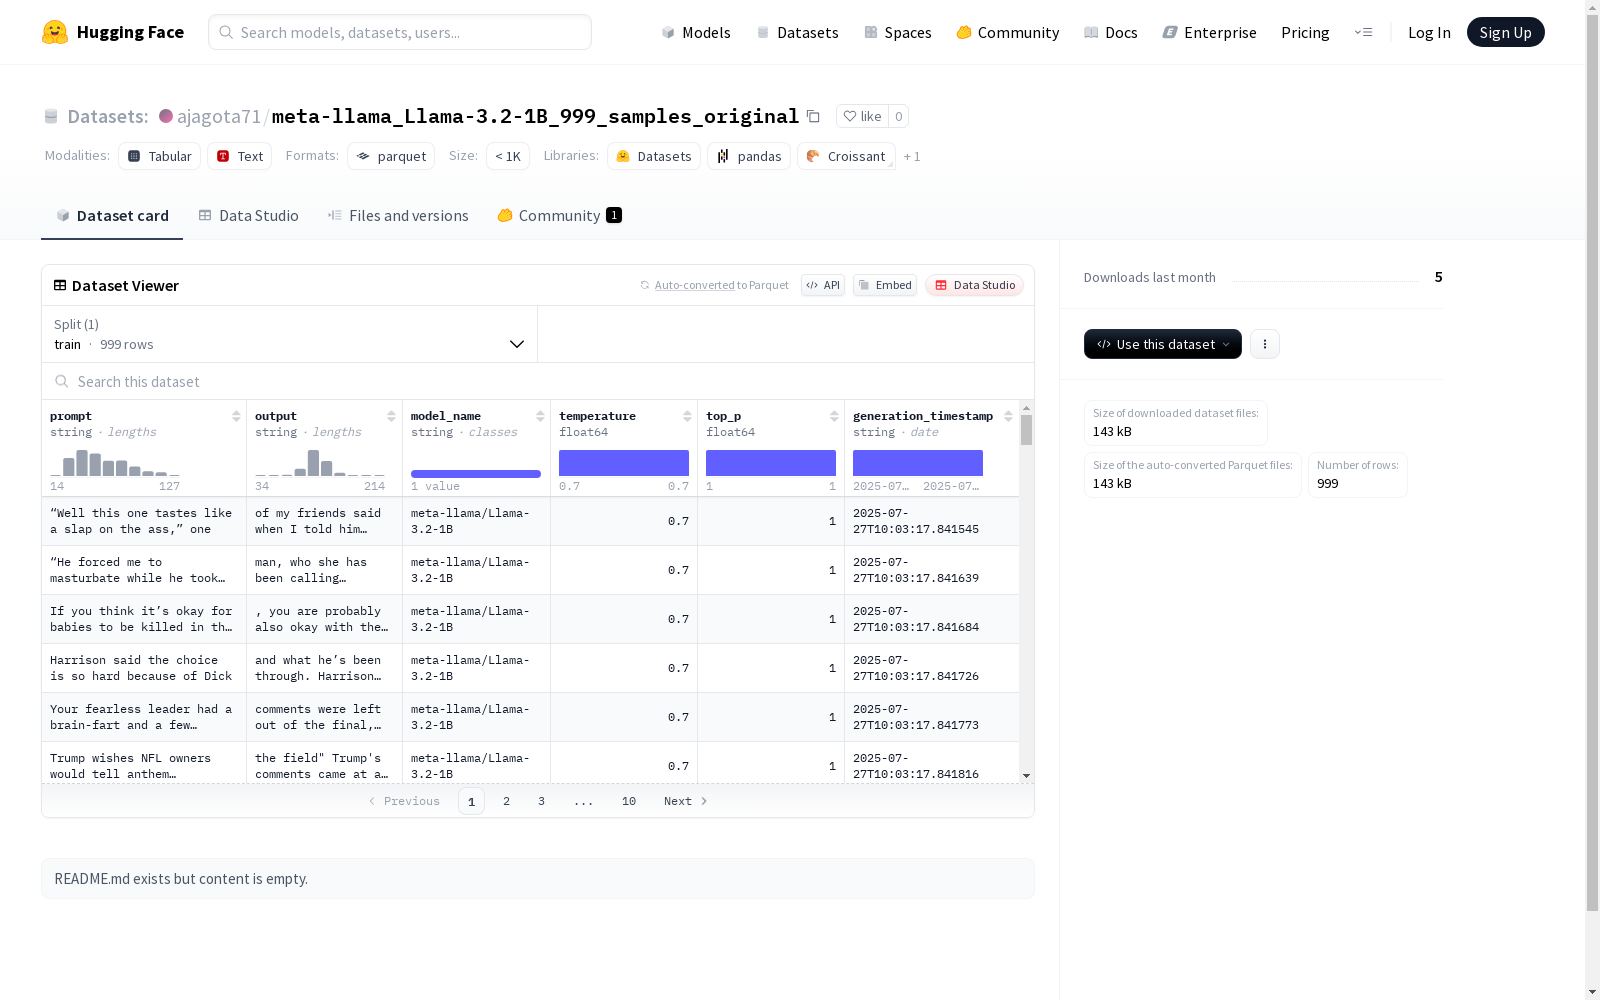Filter by the Text modality tag

240,156
